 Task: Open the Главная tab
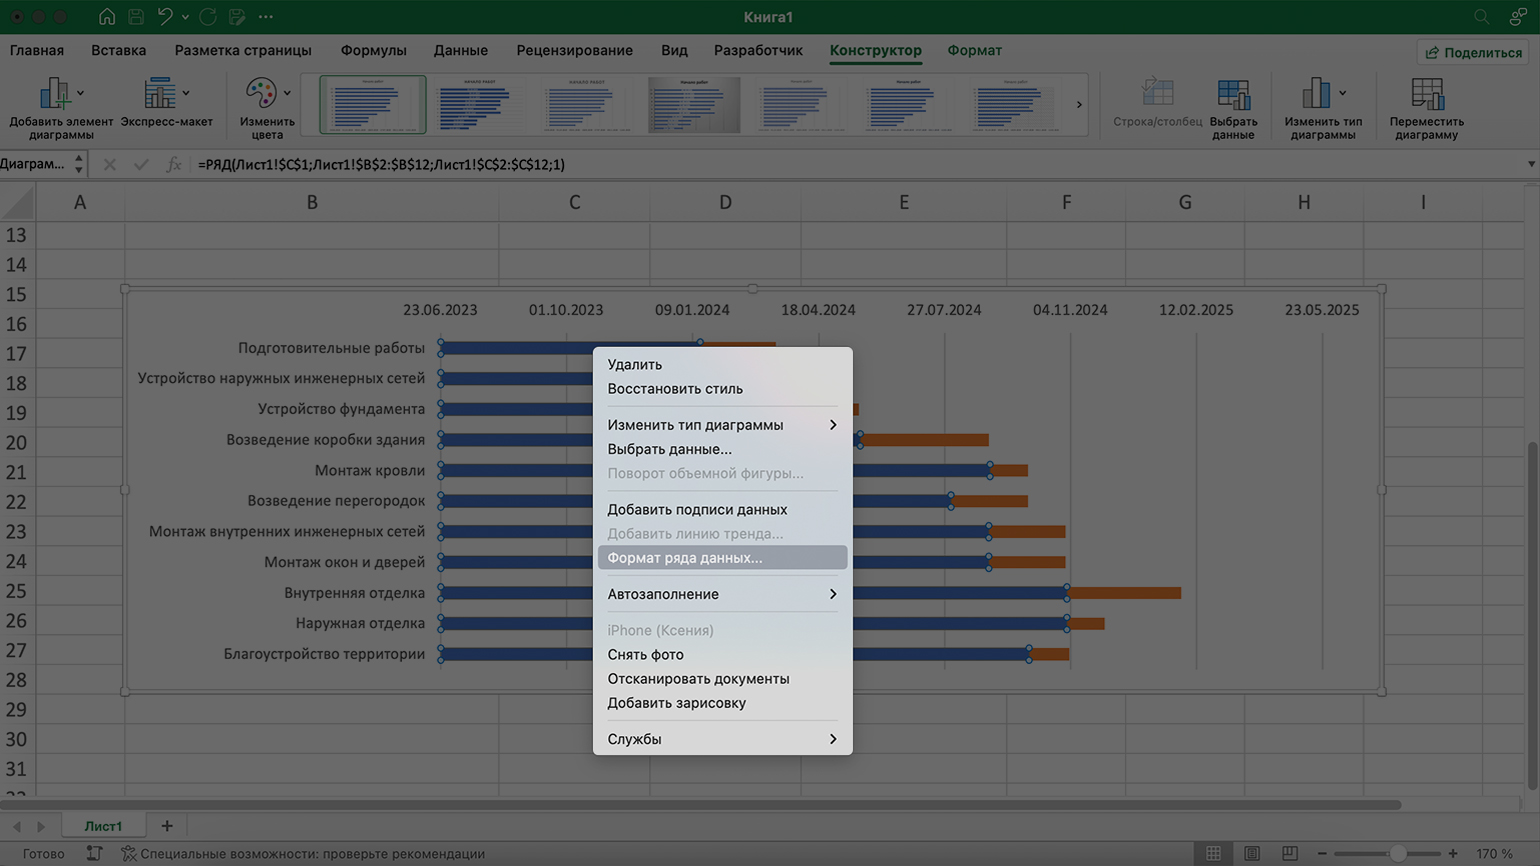(37, 50)
